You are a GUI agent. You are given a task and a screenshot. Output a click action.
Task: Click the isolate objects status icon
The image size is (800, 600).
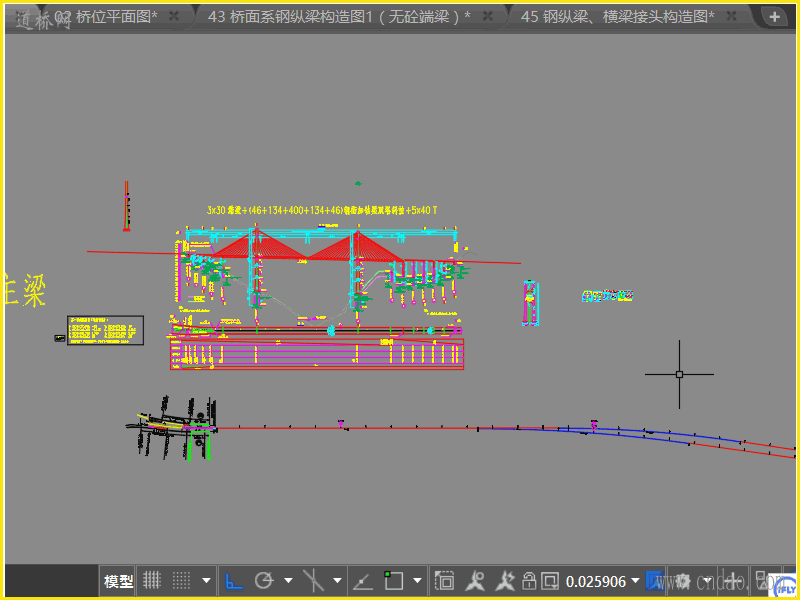click(762, 580)
